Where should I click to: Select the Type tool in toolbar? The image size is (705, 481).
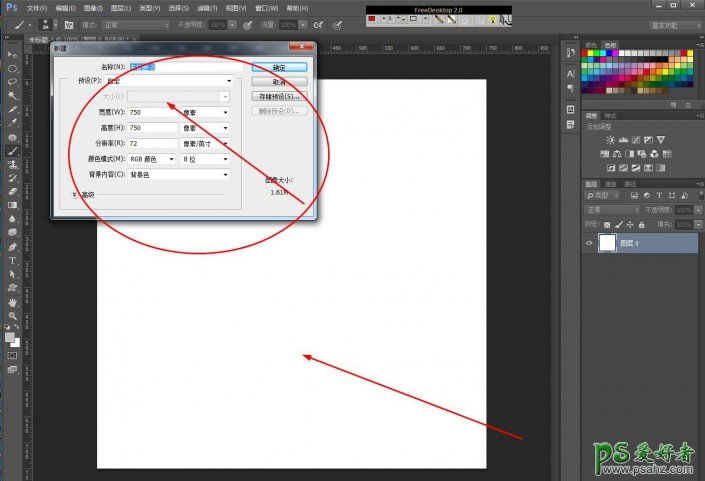pos(12,261)
